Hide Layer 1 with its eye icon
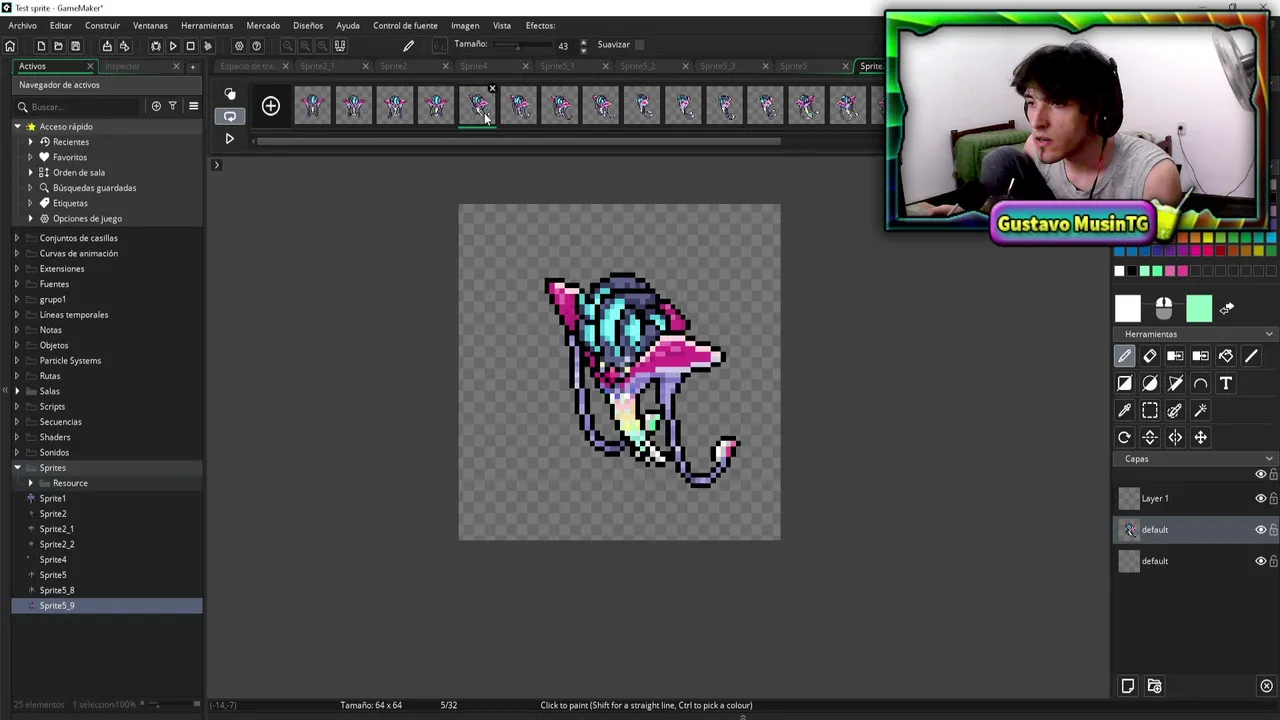The image size is (1280, 720). coord(1260,498)
